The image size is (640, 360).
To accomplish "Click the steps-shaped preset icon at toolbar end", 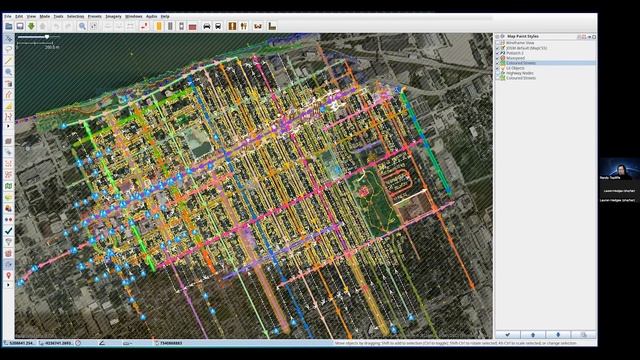I will (272, 26).
